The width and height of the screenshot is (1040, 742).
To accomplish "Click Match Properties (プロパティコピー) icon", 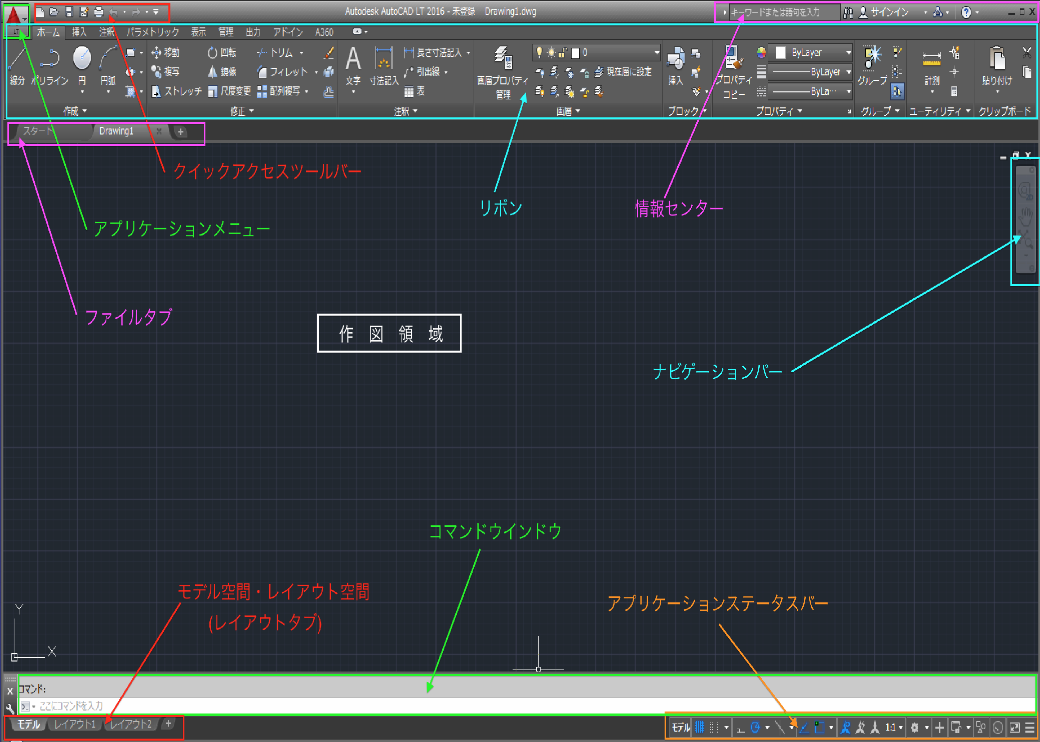I will click(734, 72).
